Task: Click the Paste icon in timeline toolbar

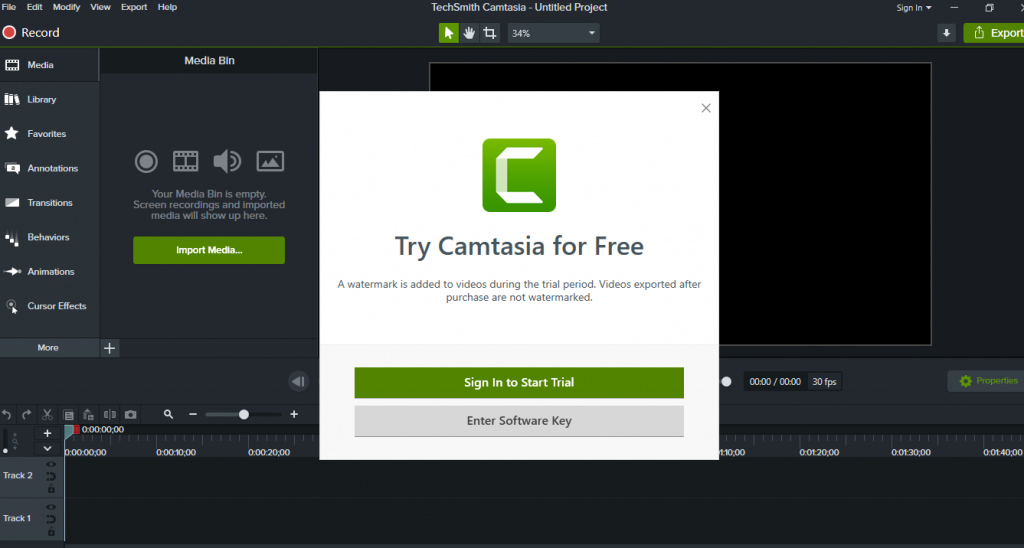Action: tap(88, 415)
